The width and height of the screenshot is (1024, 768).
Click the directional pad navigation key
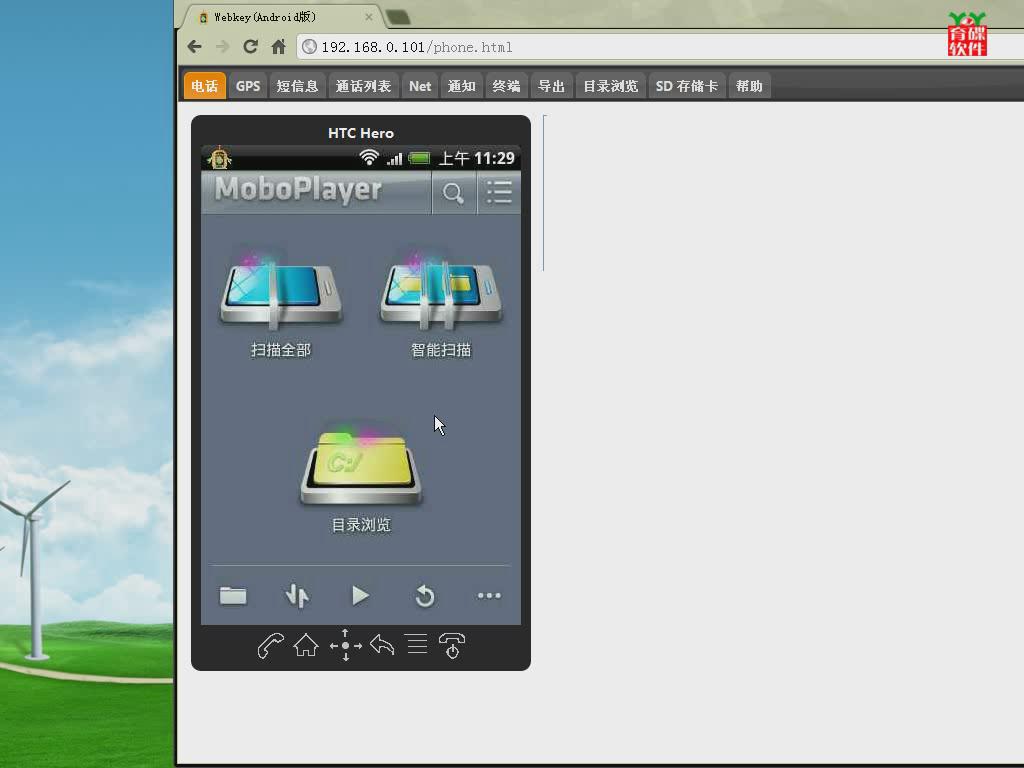tap(345, 645)
